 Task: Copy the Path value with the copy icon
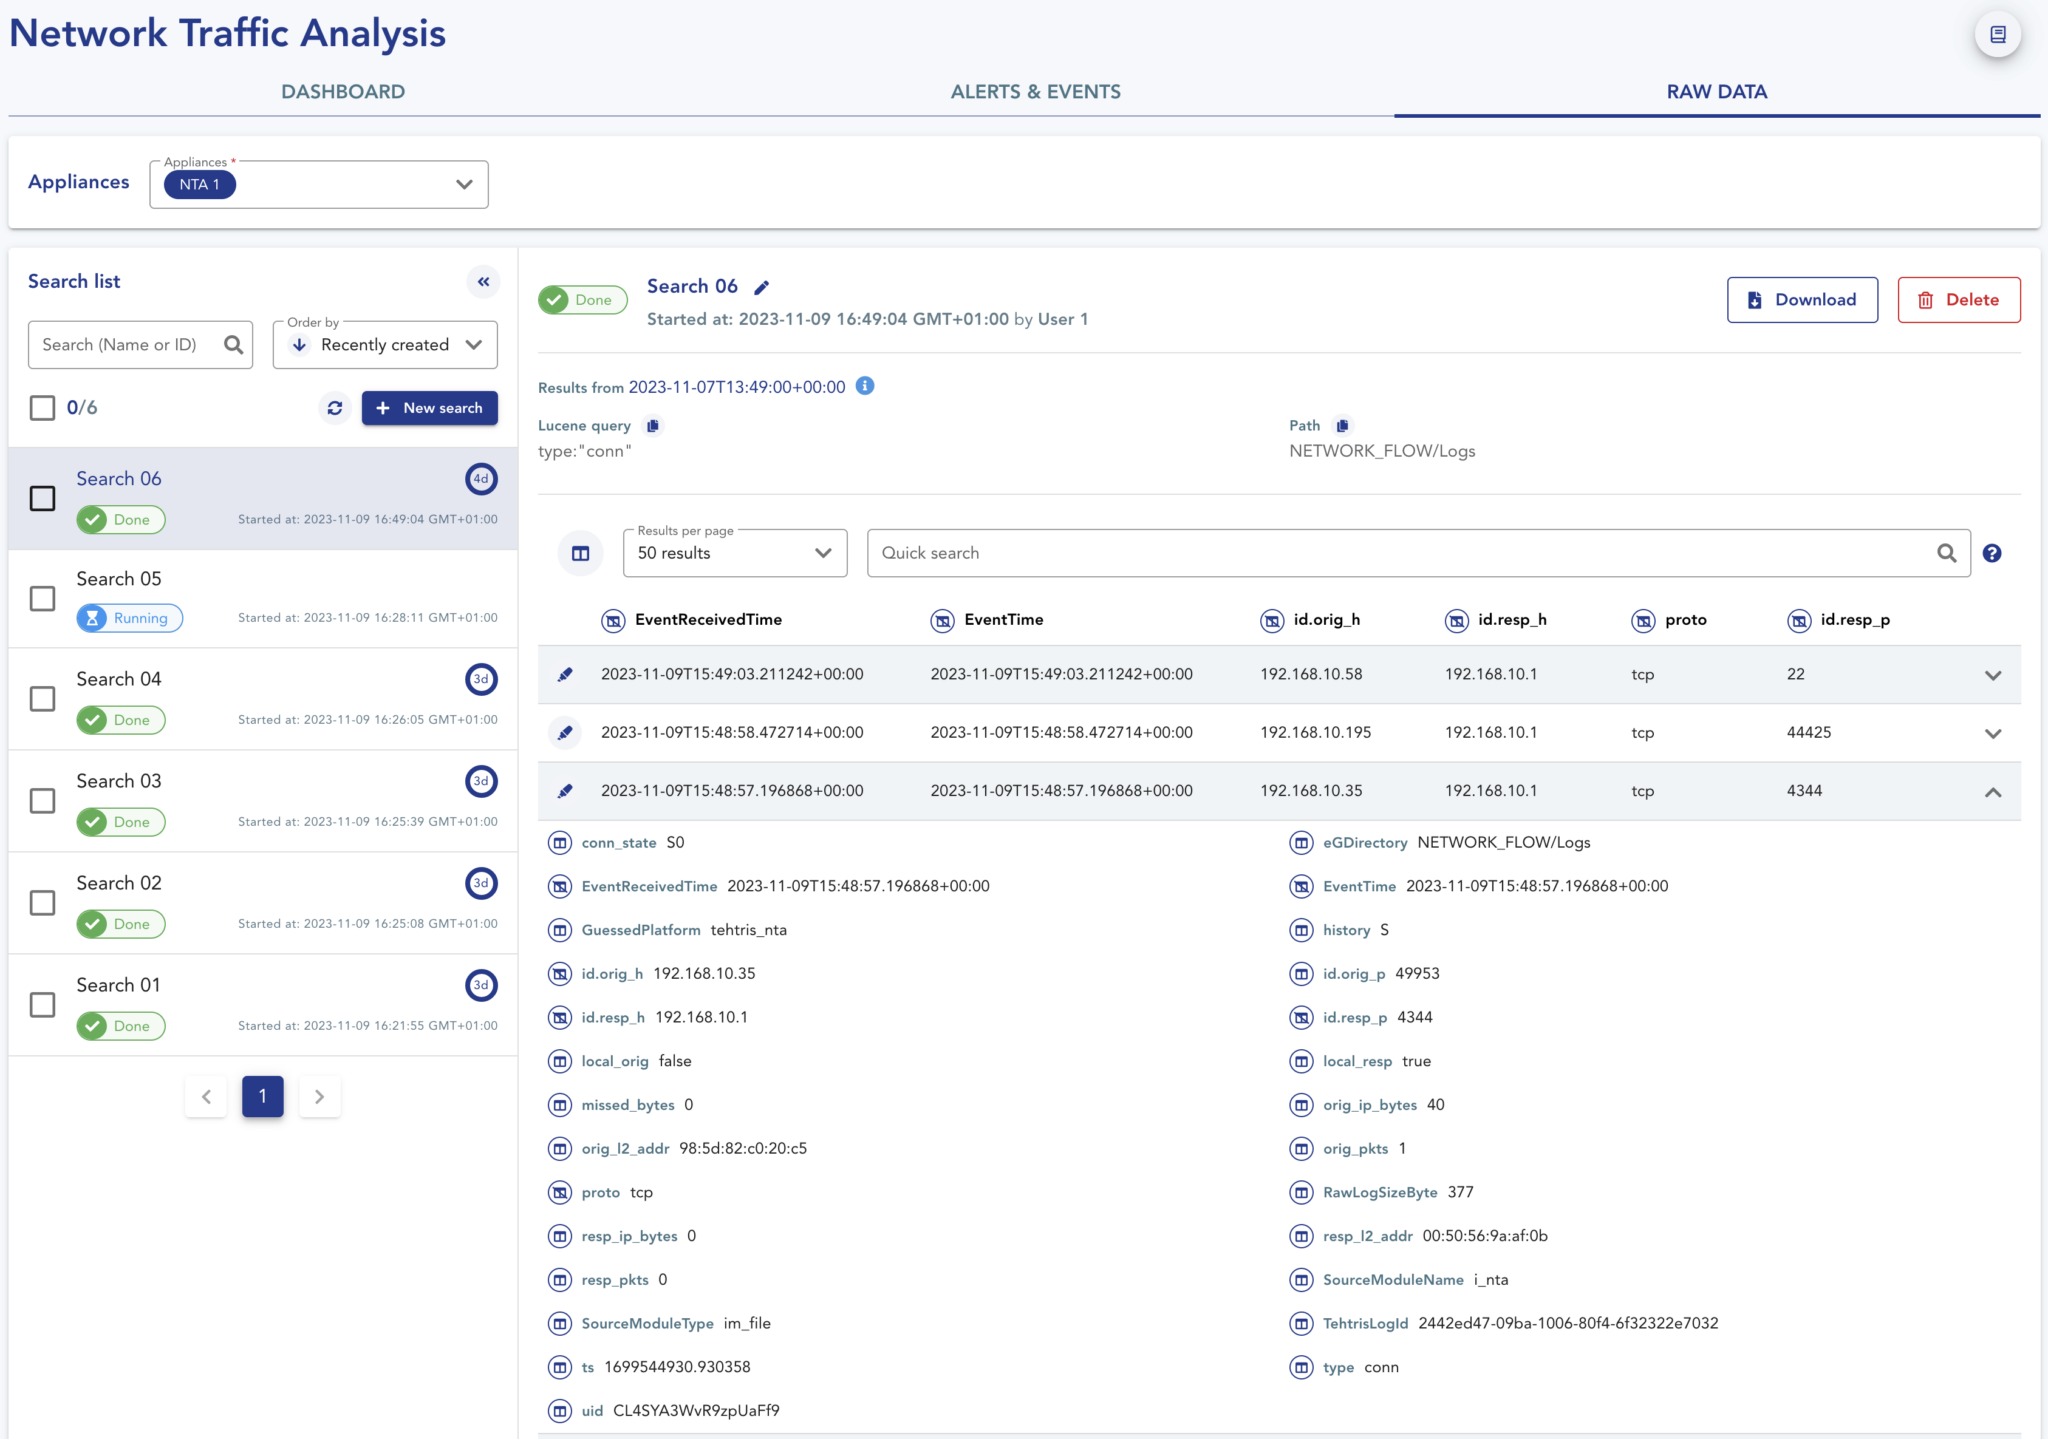[1343, 425]
